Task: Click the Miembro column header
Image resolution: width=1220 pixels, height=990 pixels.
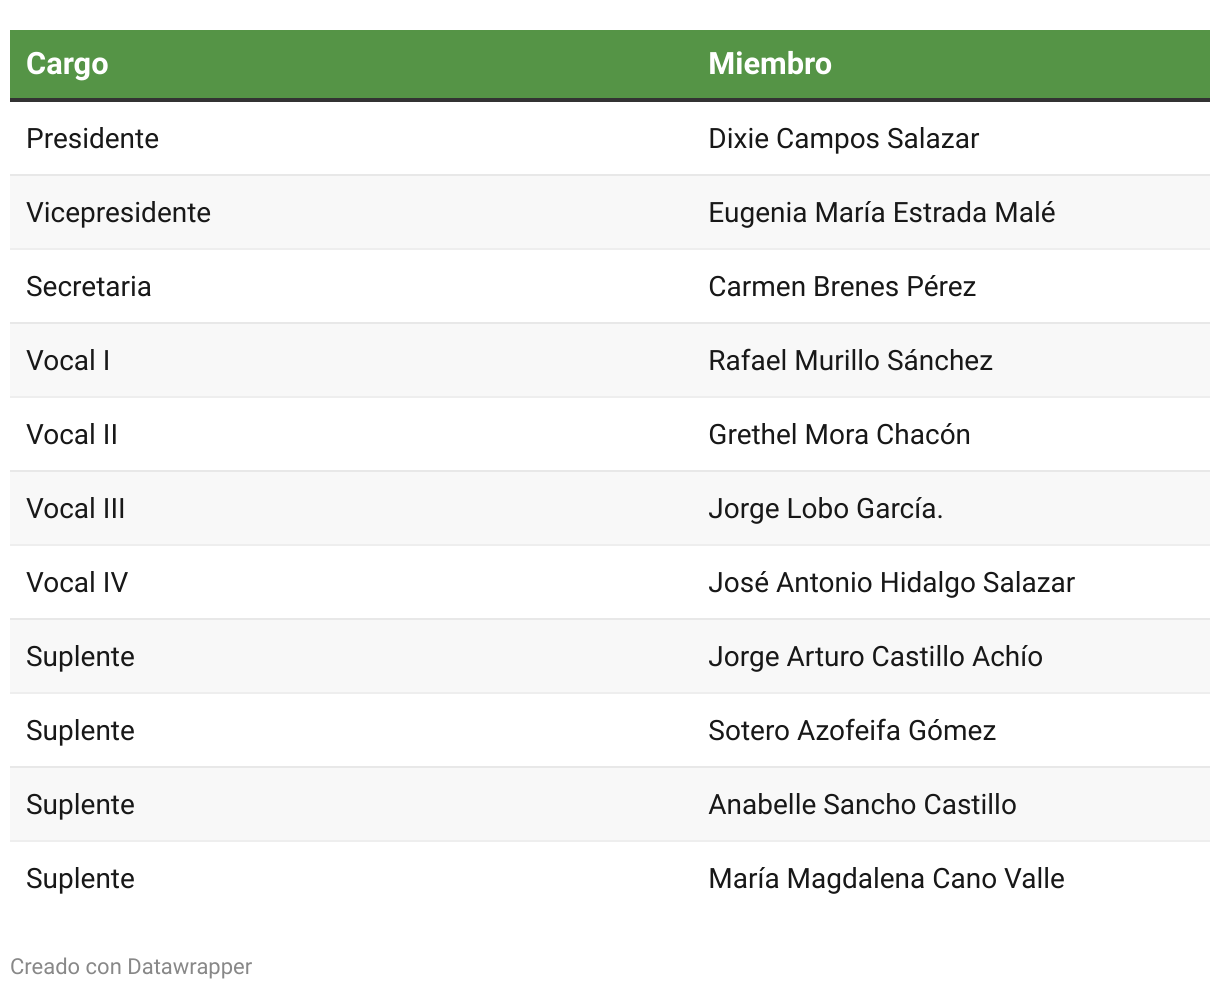Action: coord(769,64)
